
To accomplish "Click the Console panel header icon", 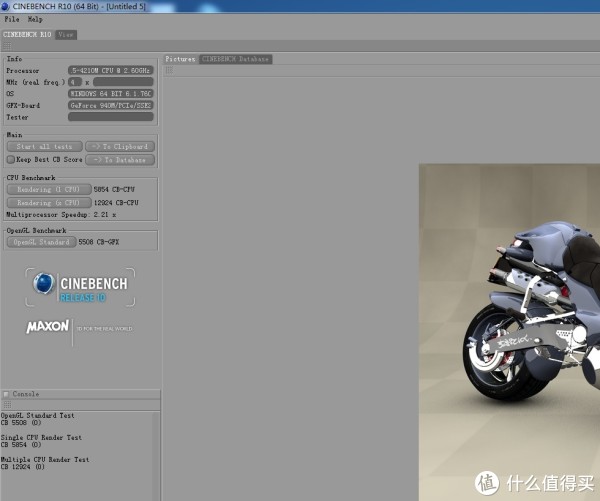I will tap(6, 394).
